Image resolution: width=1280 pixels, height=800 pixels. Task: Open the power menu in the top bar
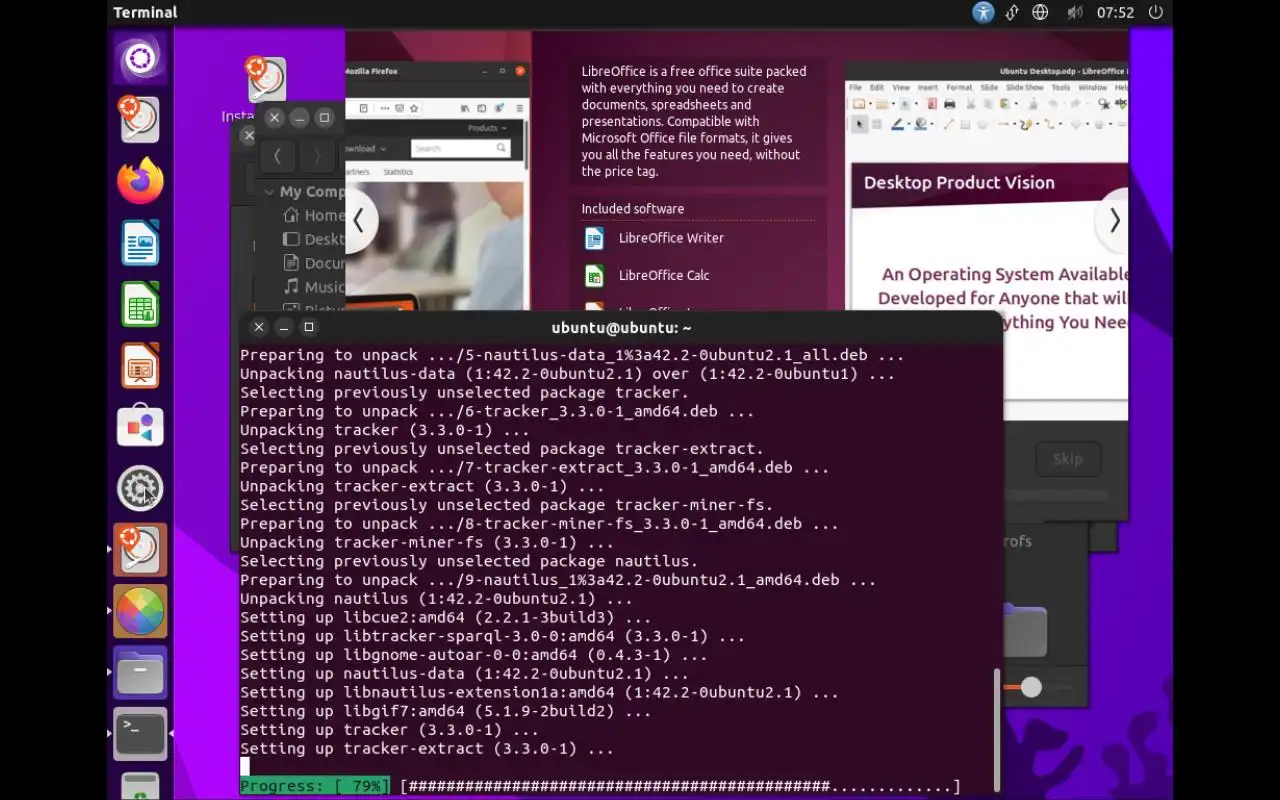[x=1156, y=13]
